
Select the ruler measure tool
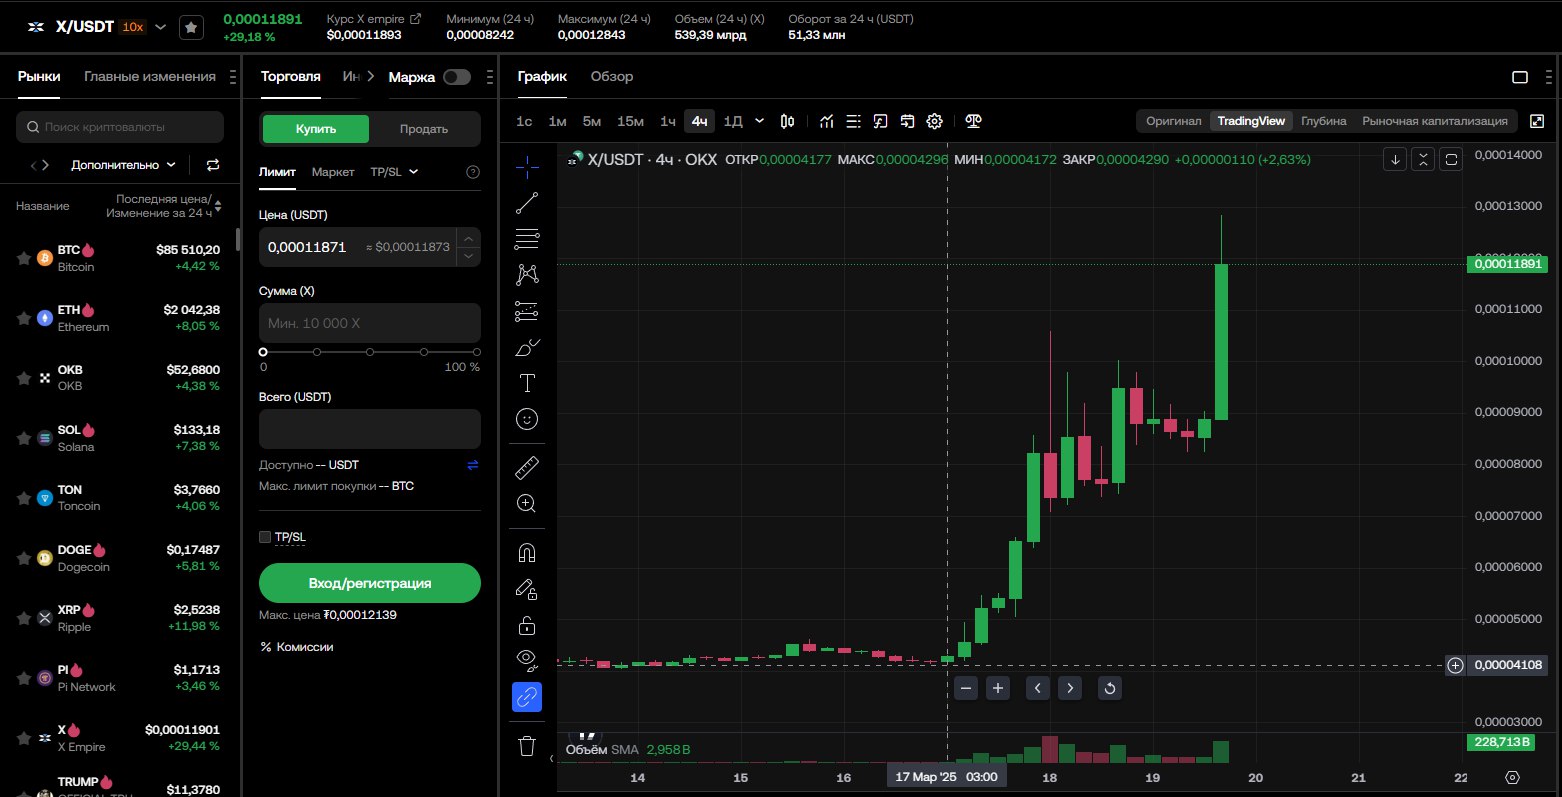click(x=527, y=467)
